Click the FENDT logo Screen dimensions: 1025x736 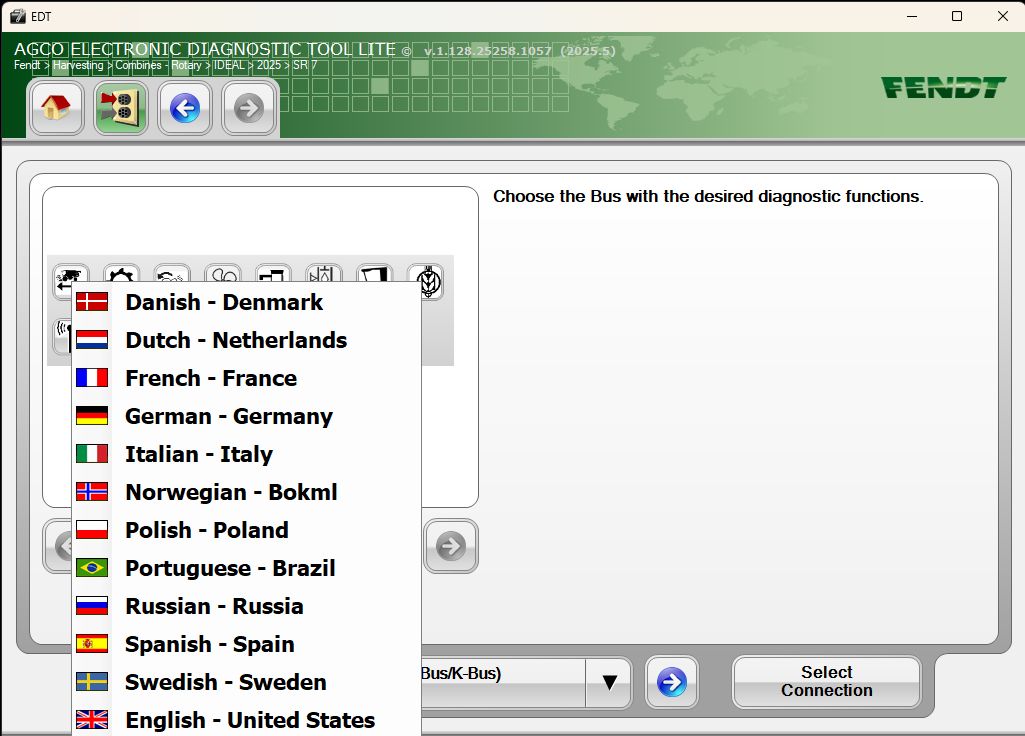pyautogui.click(x=943, y=88)
